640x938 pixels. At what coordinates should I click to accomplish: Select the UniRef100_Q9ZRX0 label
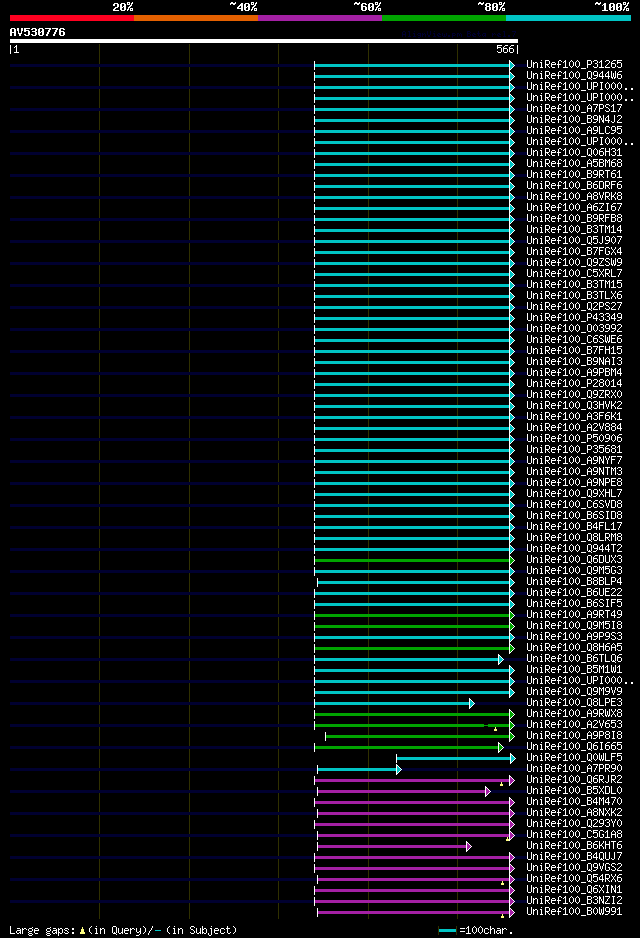click(574, 394)
